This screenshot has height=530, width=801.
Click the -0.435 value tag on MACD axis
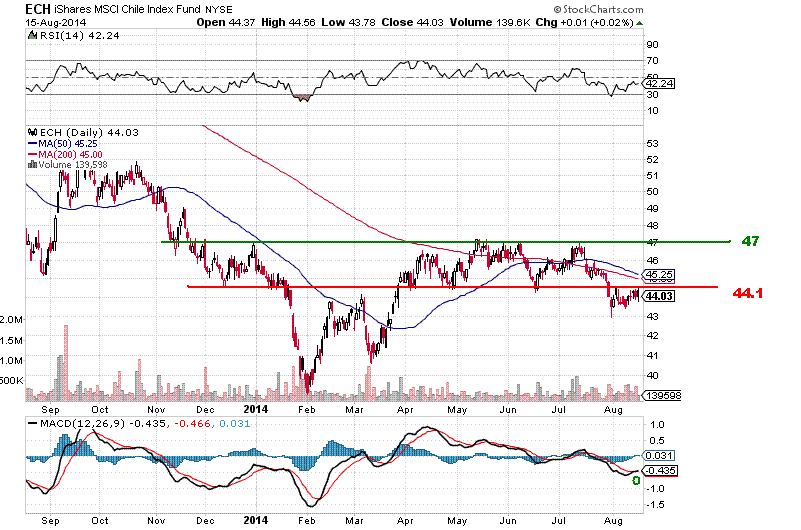click(x=661, y=471)
